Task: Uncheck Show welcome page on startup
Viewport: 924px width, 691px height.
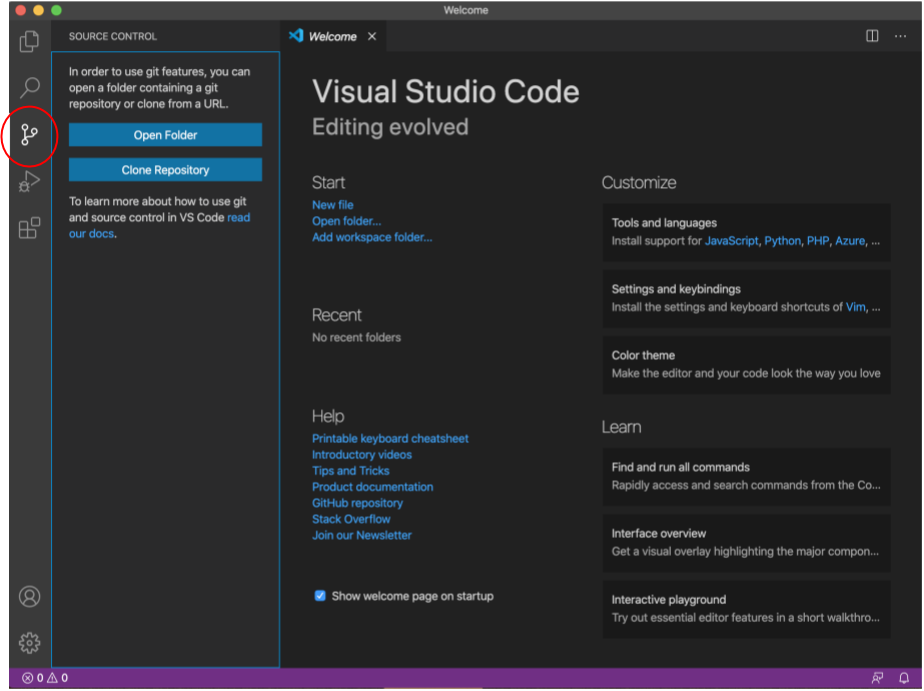Action: 320,596
